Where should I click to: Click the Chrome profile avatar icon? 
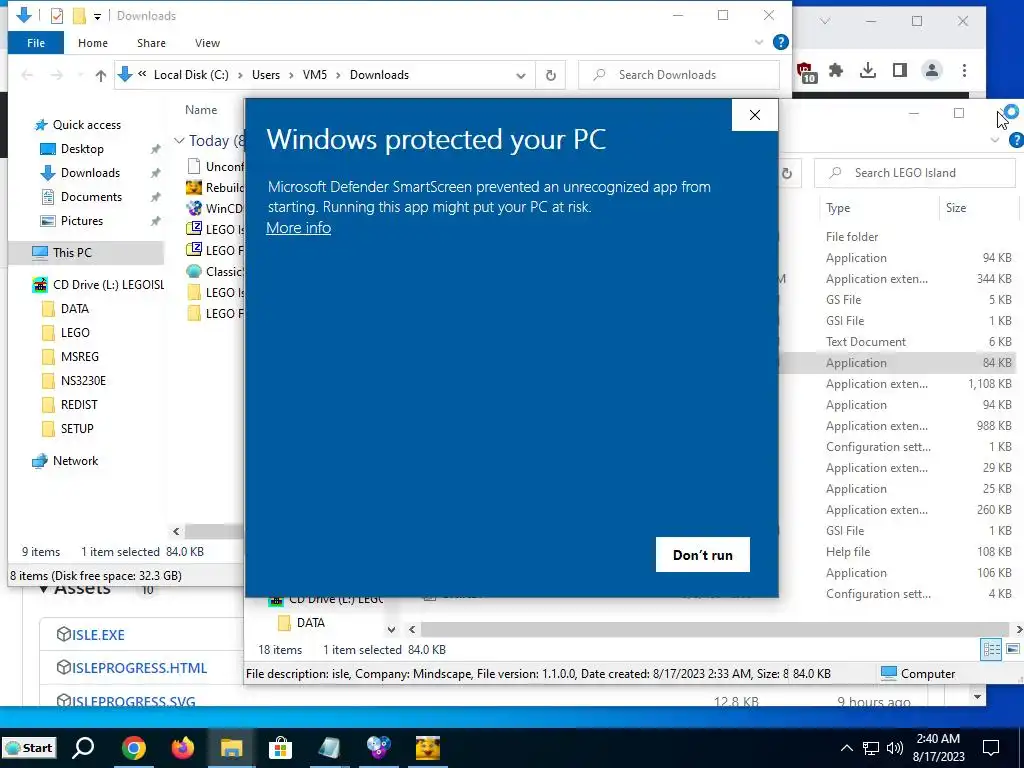click(932, 71)
